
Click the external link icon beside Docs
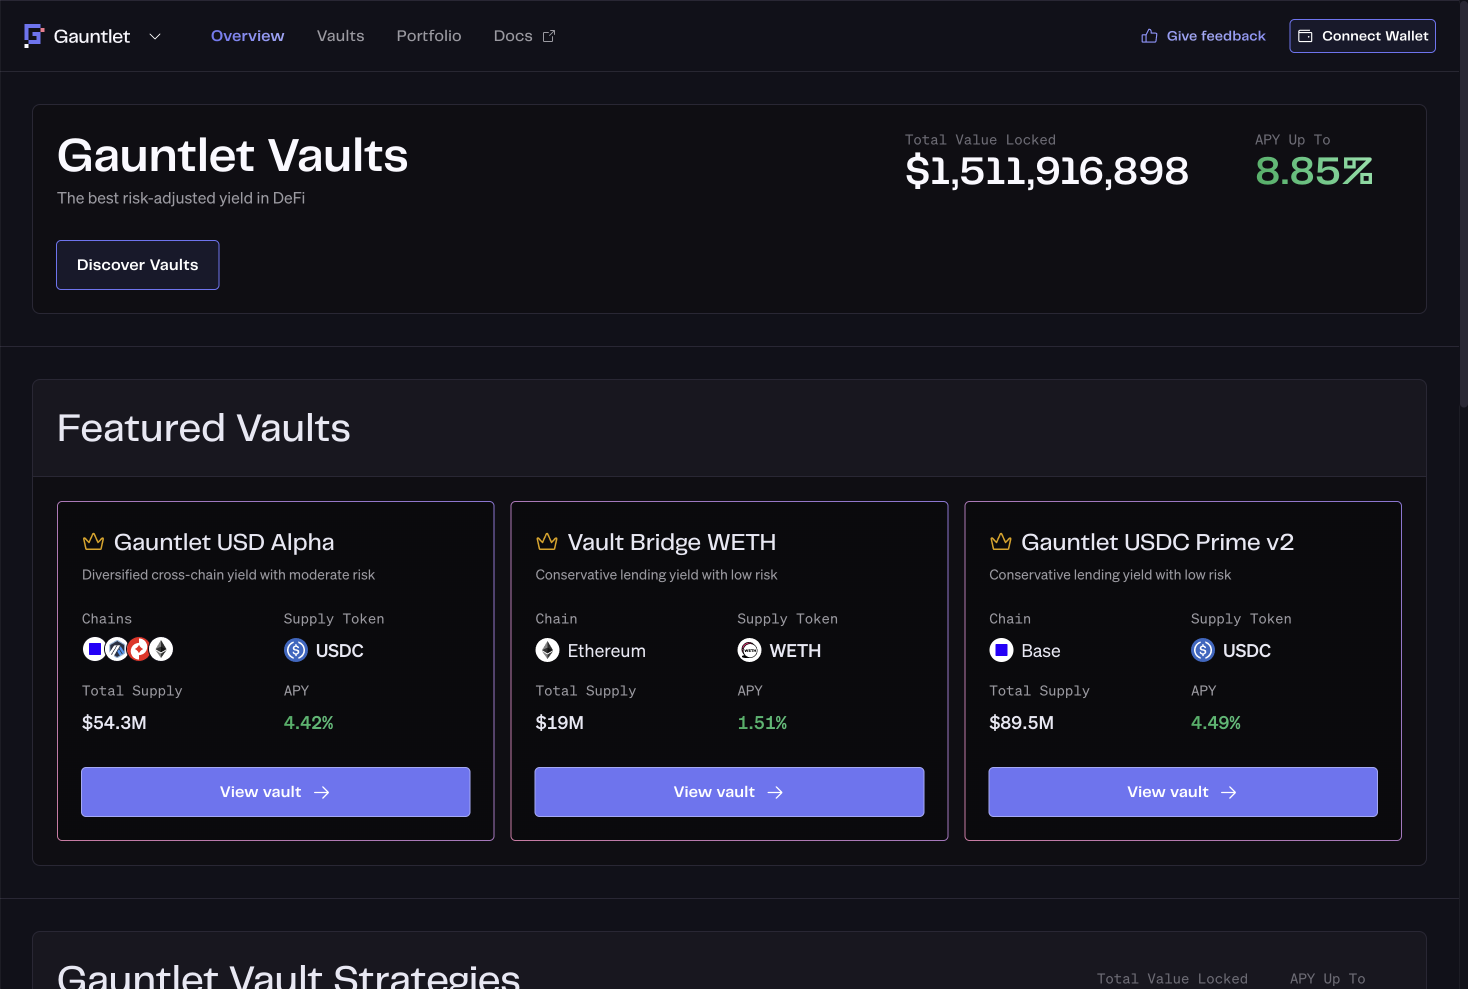(549, 36)
